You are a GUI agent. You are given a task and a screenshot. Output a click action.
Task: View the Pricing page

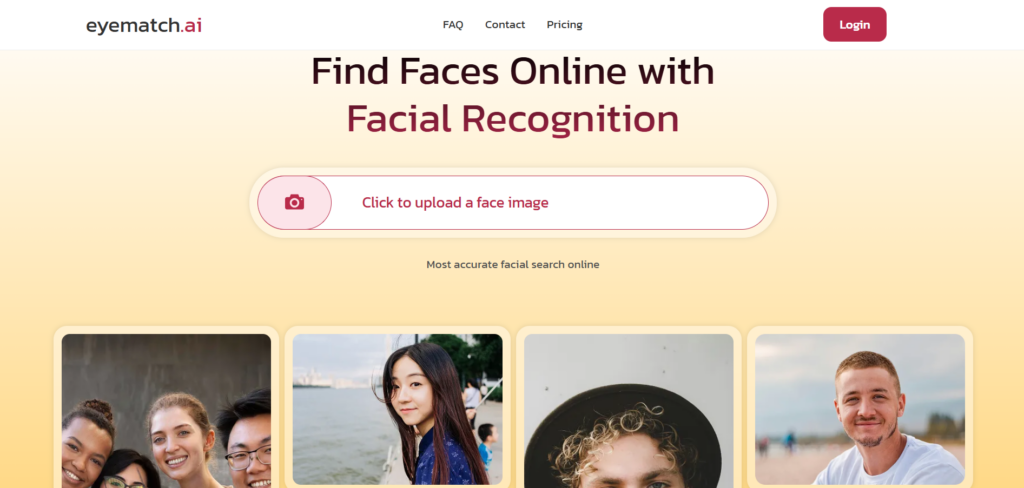[x=564, y=25]
